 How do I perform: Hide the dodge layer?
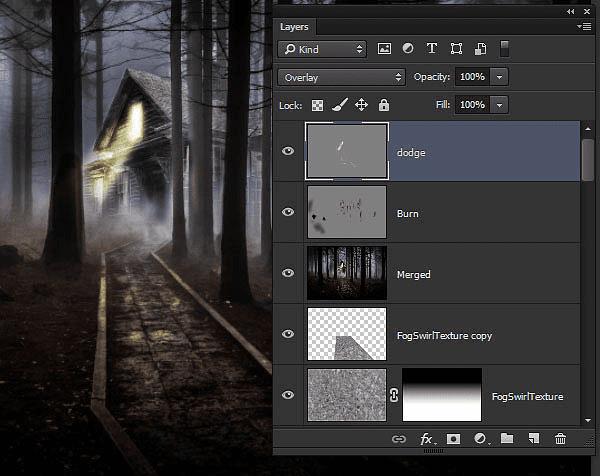[289, 151]
